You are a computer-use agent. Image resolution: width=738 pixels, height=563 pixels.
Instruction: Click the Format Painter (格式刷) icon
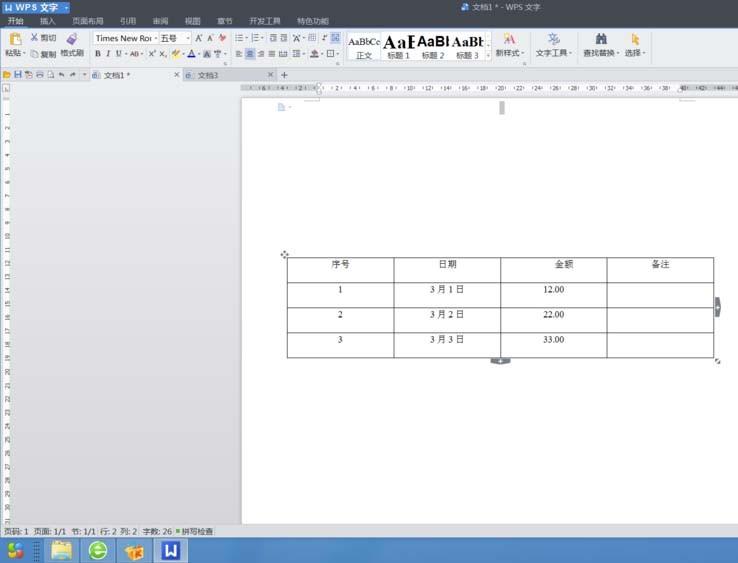pos(71,39)
